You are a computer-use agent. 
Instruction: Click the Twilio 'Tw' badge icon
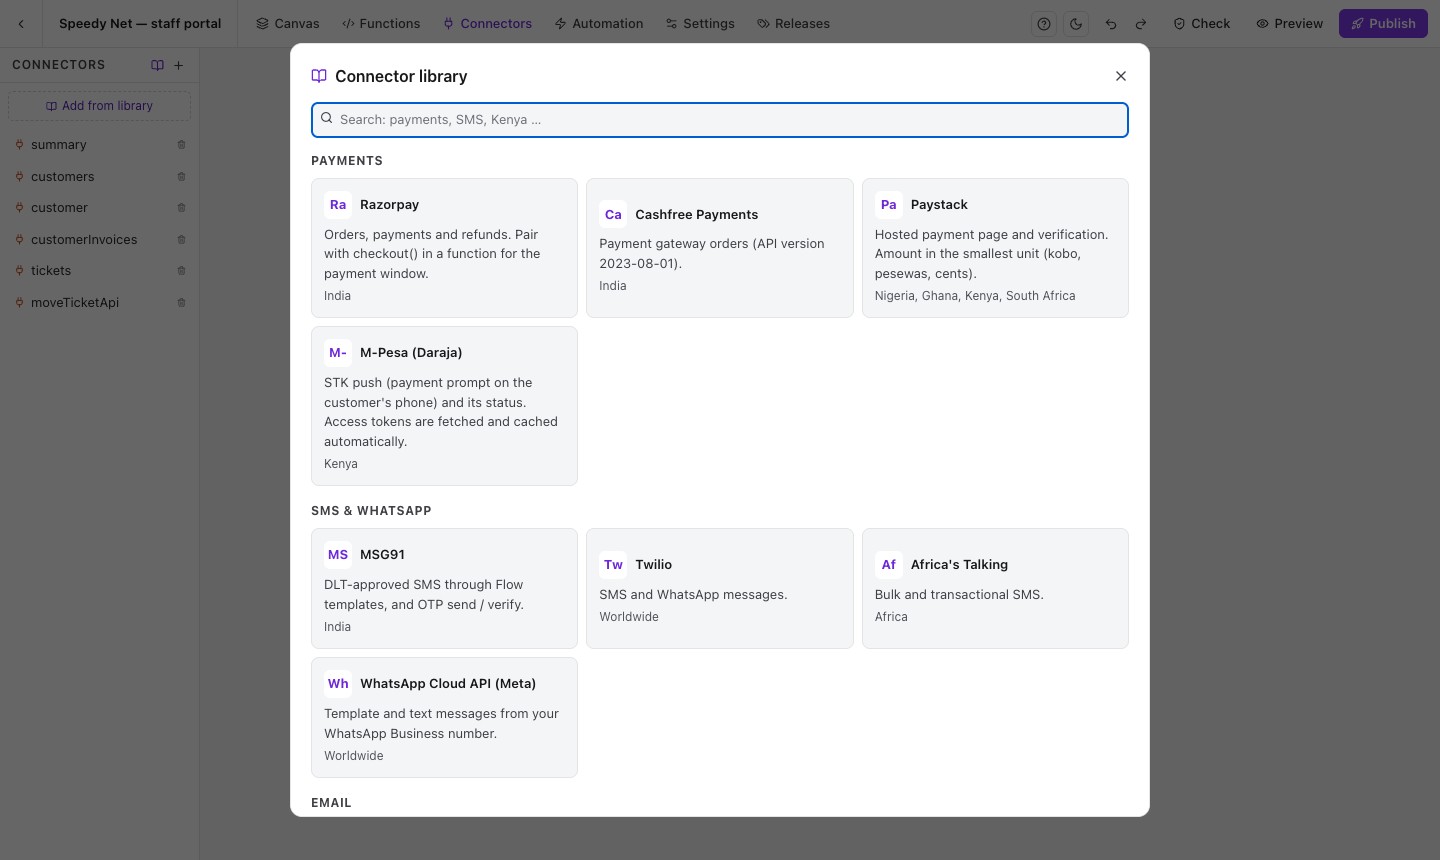pos(613,565)
